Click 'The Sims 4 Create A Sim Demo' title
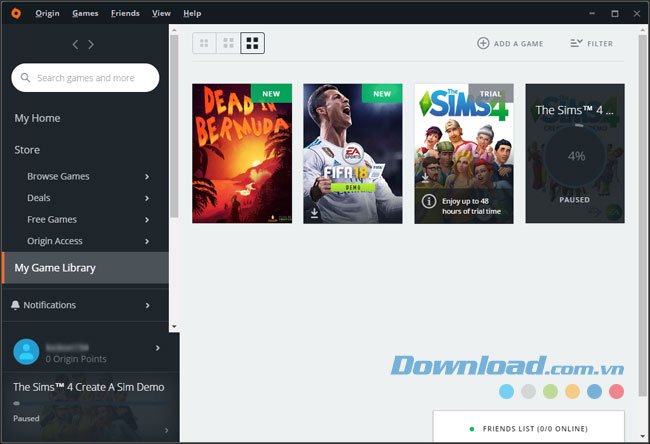Screen dimensions: 650x444 pos(89,387)
